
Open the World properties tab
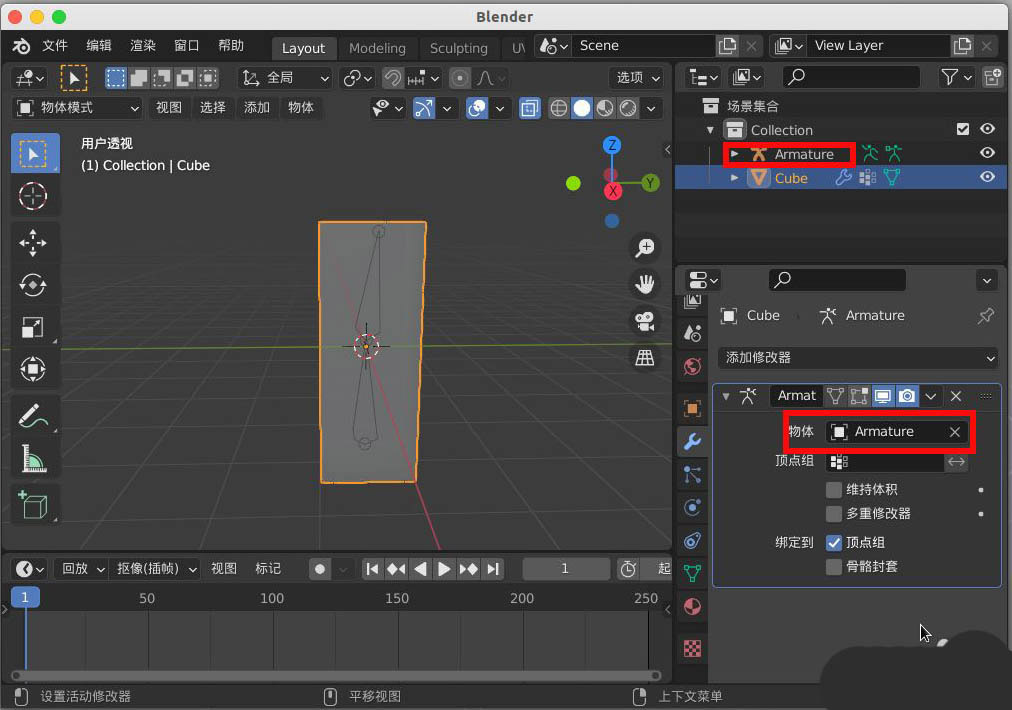(x=692, y=367)
